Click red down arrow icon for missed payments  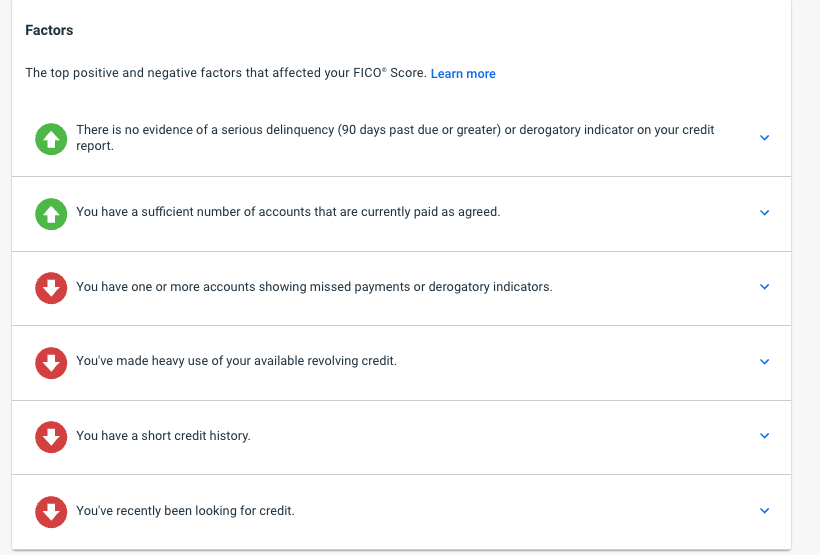coord(51,288)
